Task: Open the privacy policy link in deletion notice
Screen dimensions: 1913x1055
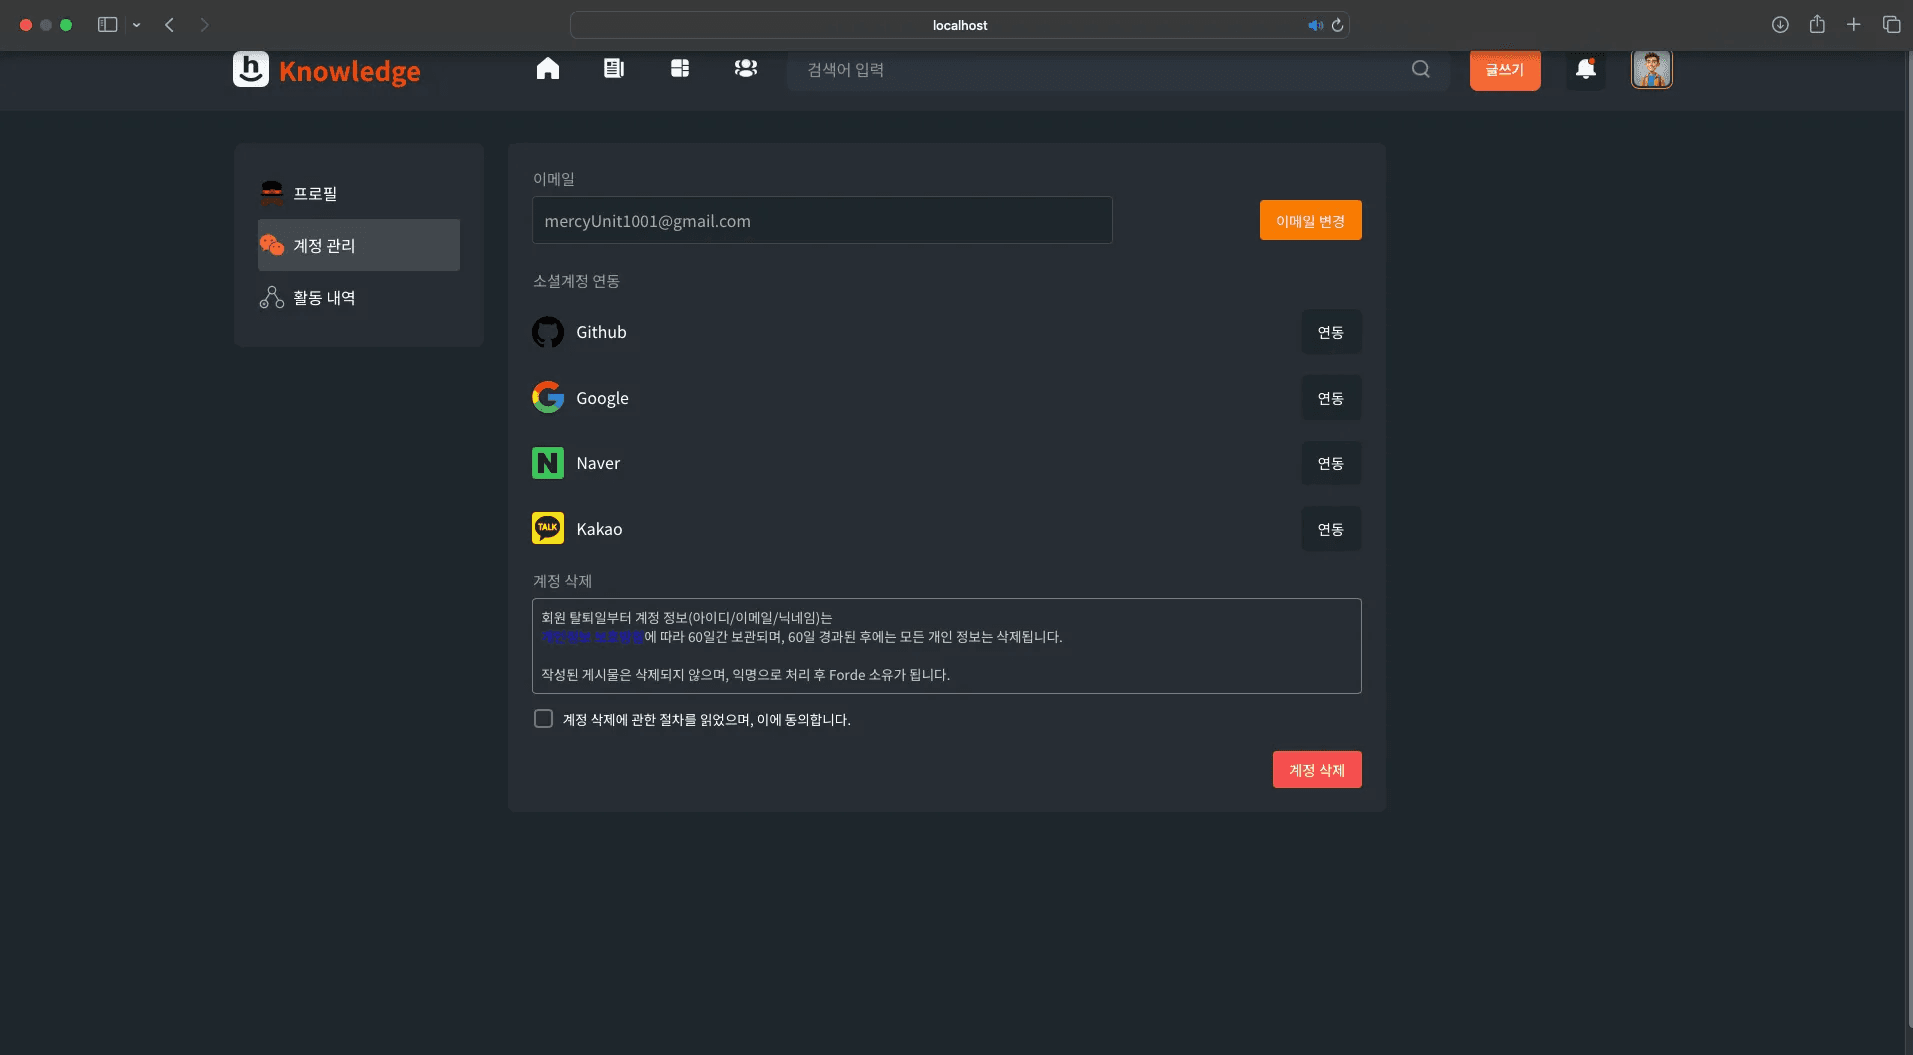Action: [x=592, y=637]
